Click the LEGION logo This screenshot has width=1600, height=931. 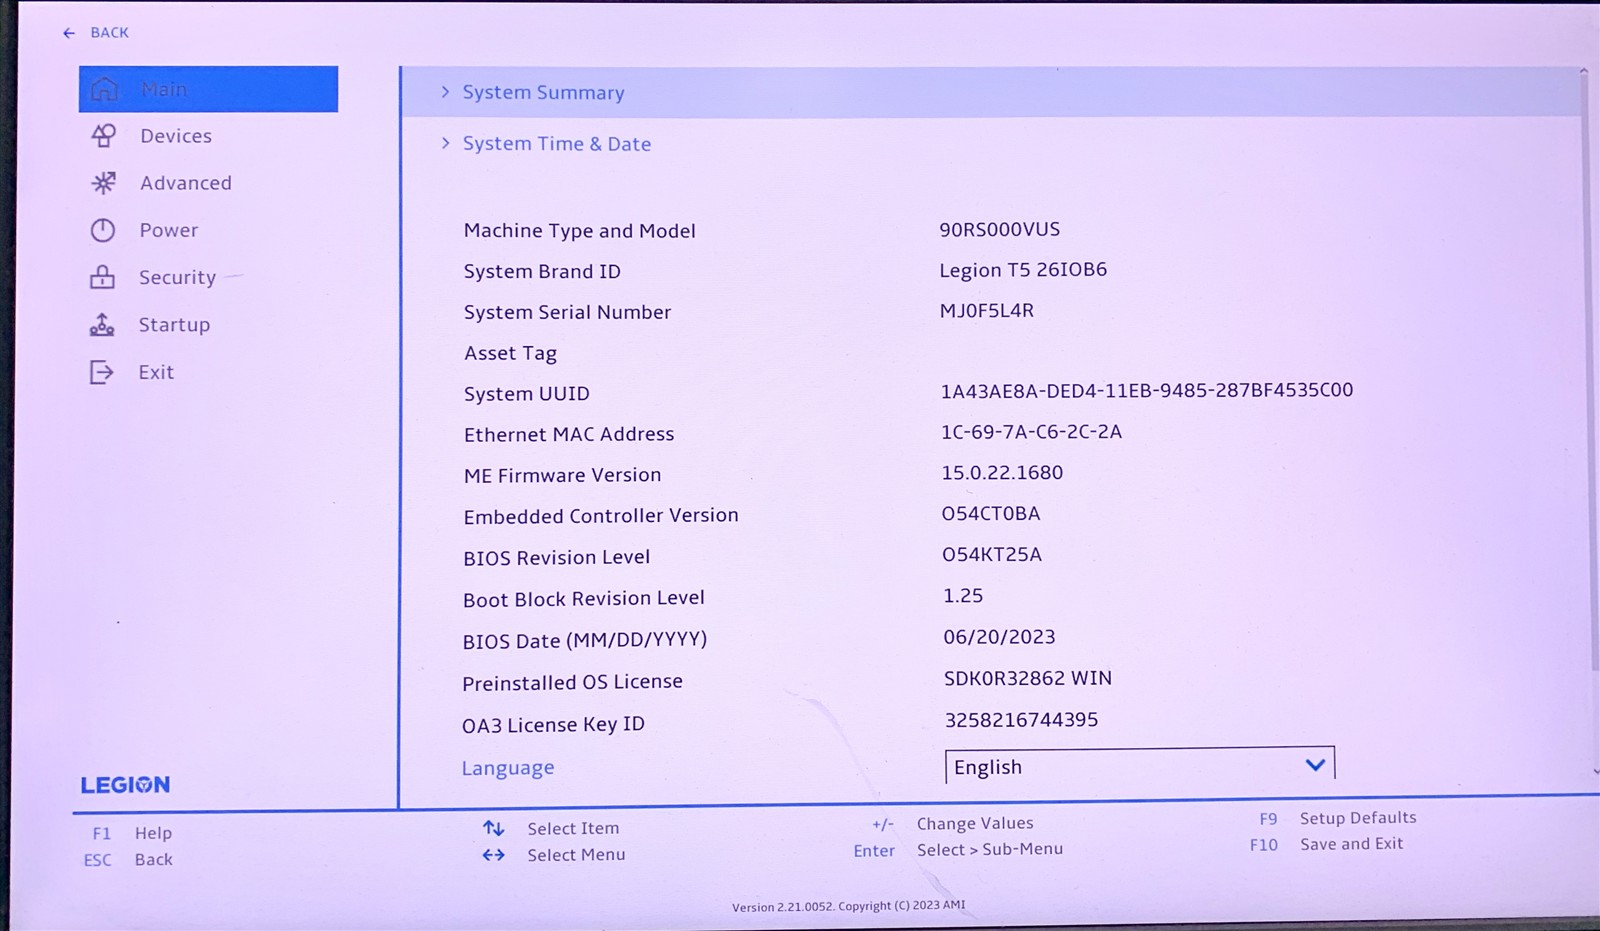126,784
